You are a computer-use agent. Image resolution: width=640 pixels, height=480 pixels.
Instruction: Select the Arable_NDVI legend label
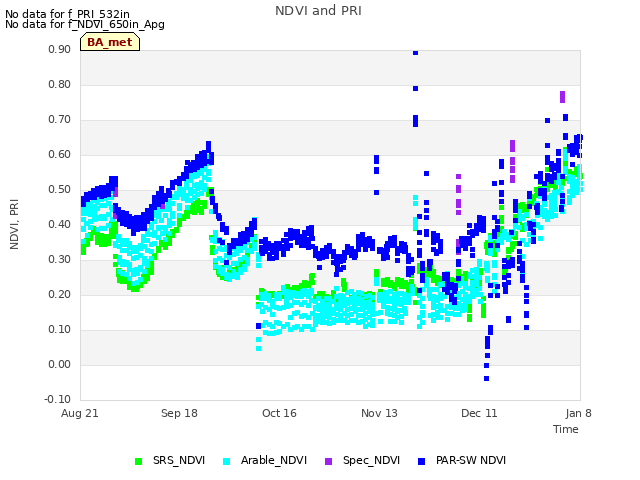[x=273, y=460]
